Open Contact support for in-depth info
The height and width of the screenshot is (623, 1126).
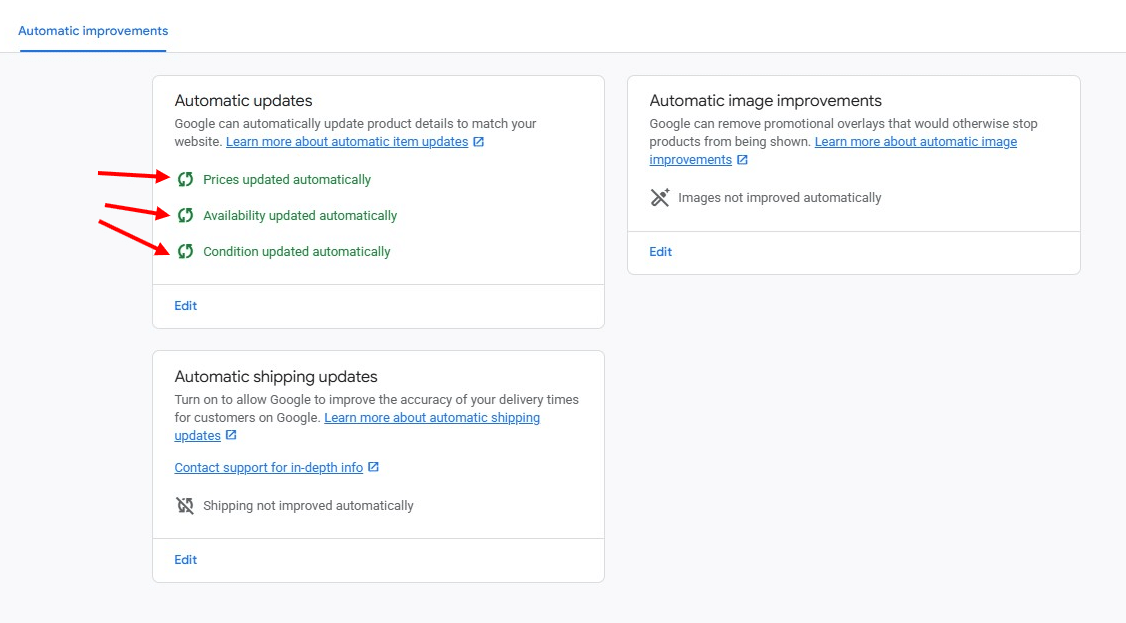[x=268, y=467]
